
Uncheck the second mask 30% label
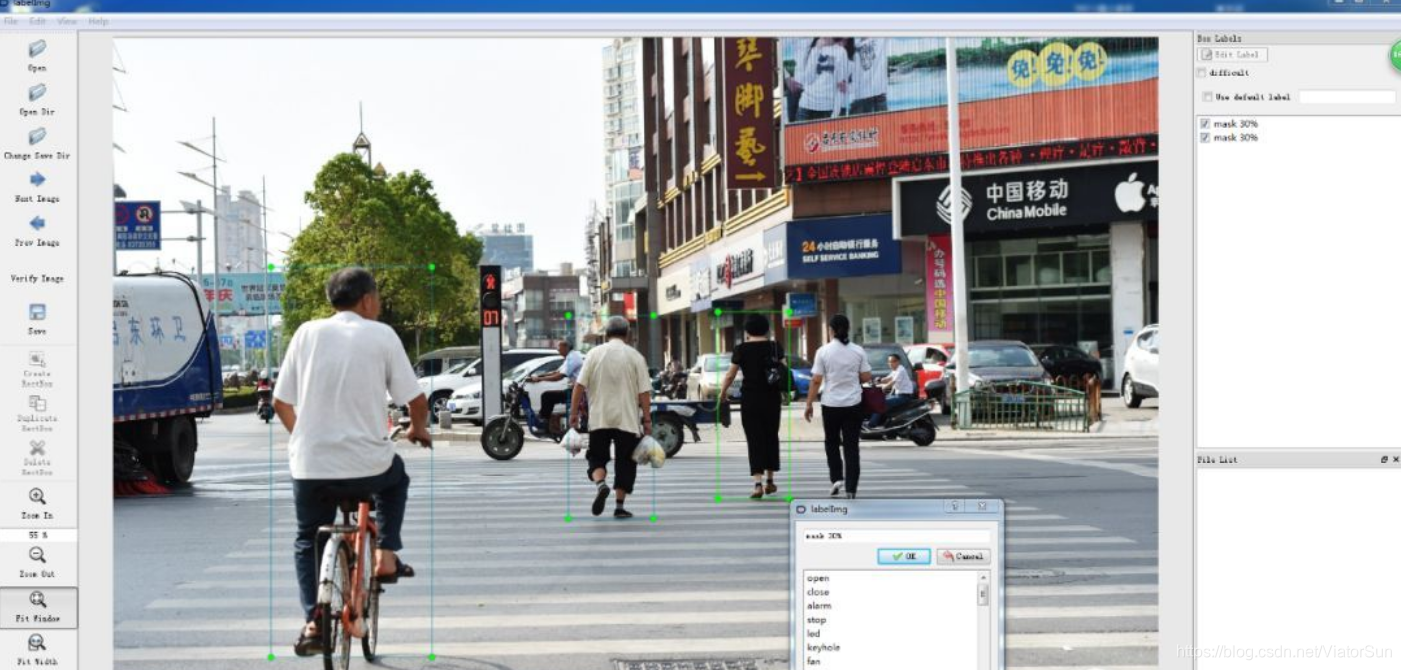pyautogui.click(x=1205, y=137)
